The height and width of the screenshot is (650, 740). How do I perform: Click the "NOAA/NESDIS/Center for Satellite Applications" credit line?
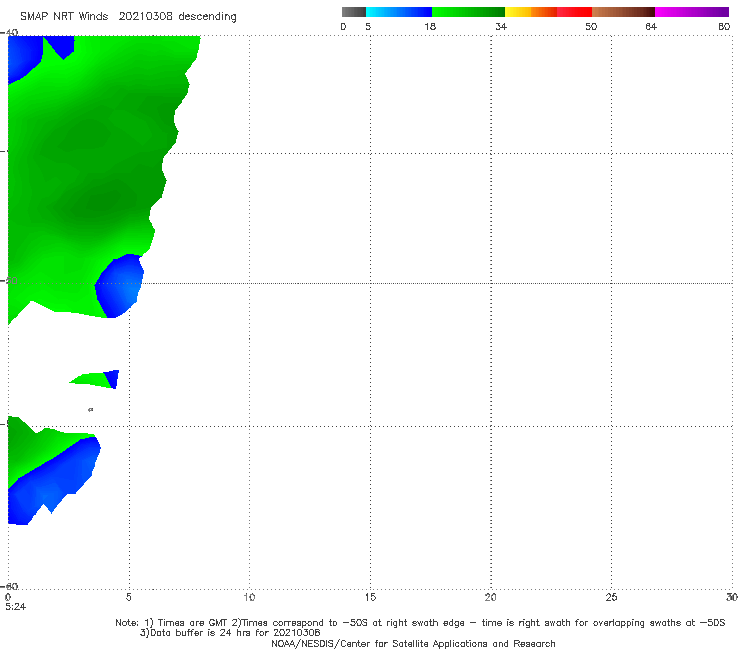pyautogui.click(x=413, y=644)
